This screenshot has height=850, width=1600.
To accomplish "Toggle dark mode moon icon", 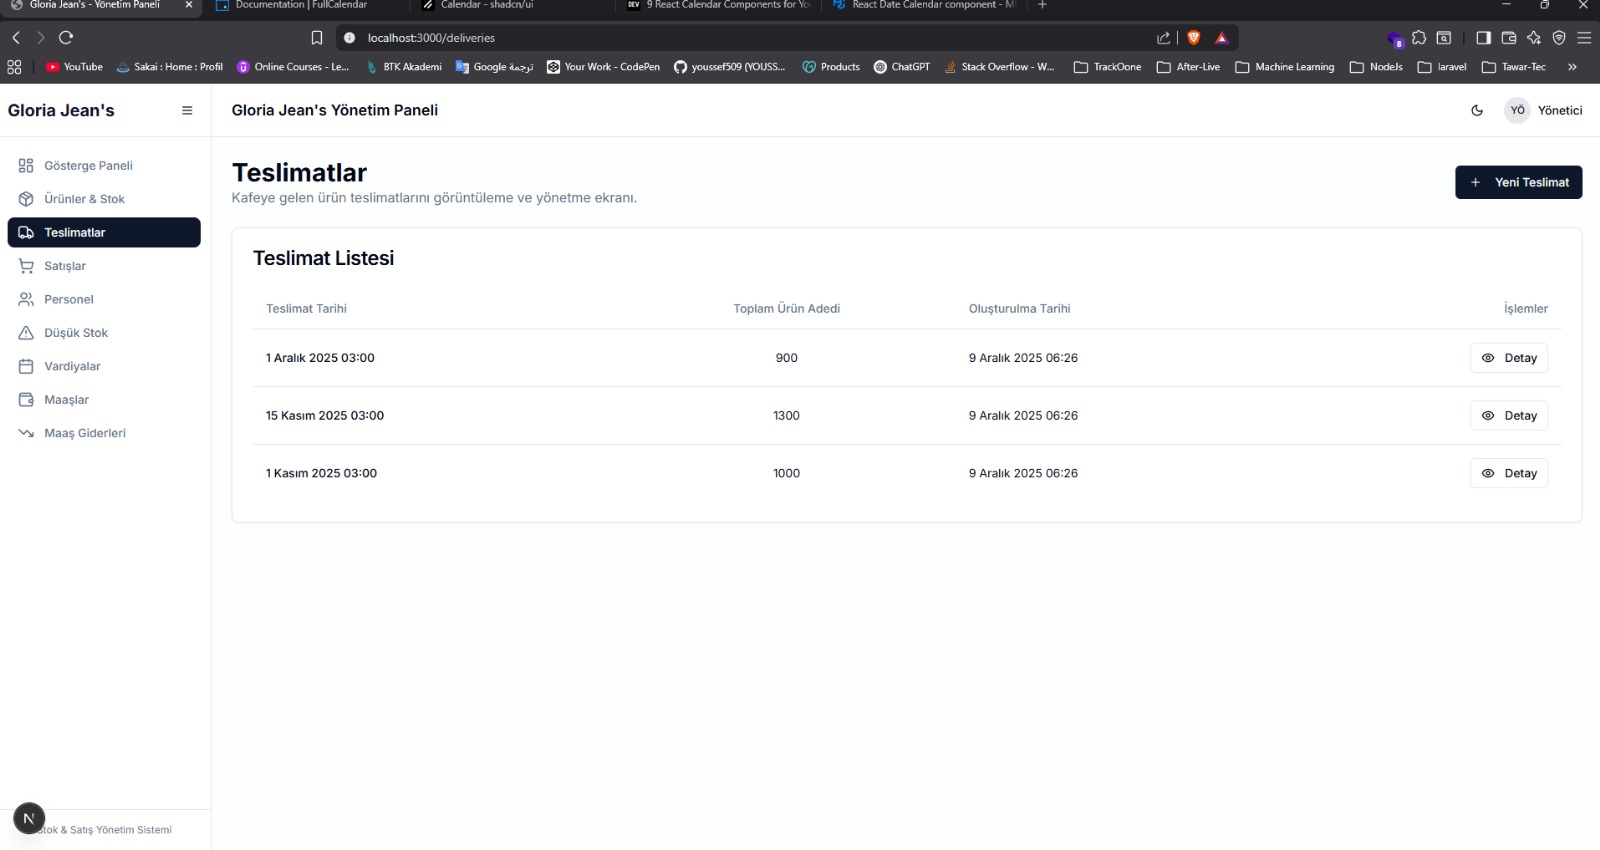I will (x=1477, y=111).
